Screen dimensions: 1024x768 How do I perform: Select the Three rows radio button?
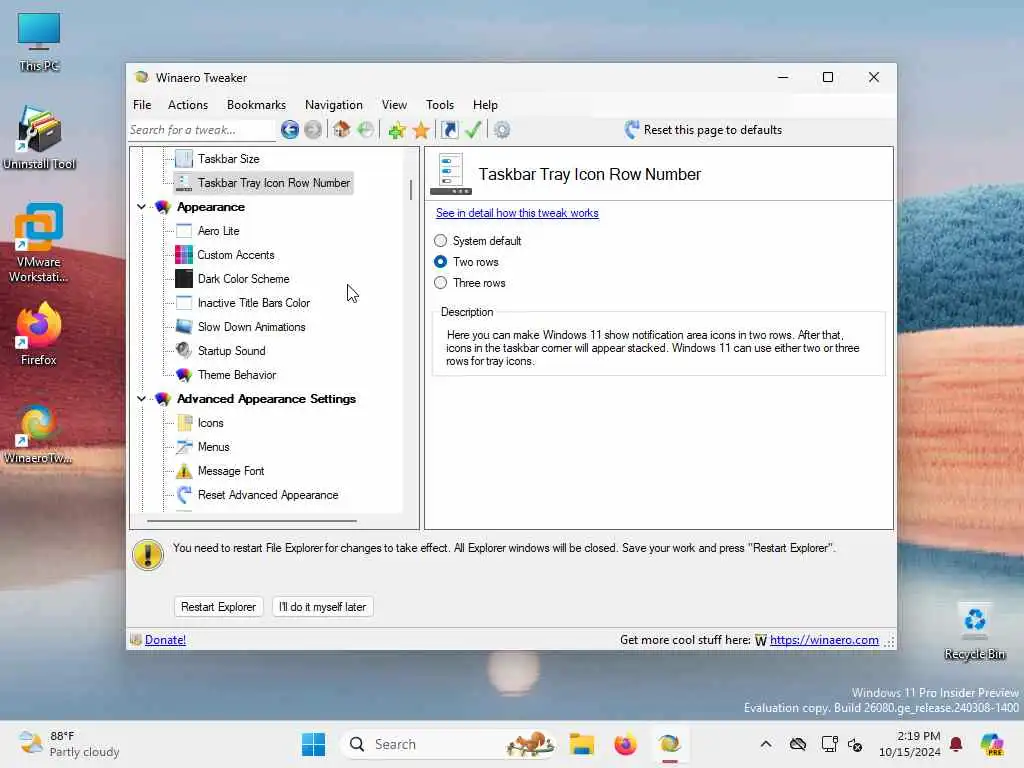click(441, 283)
